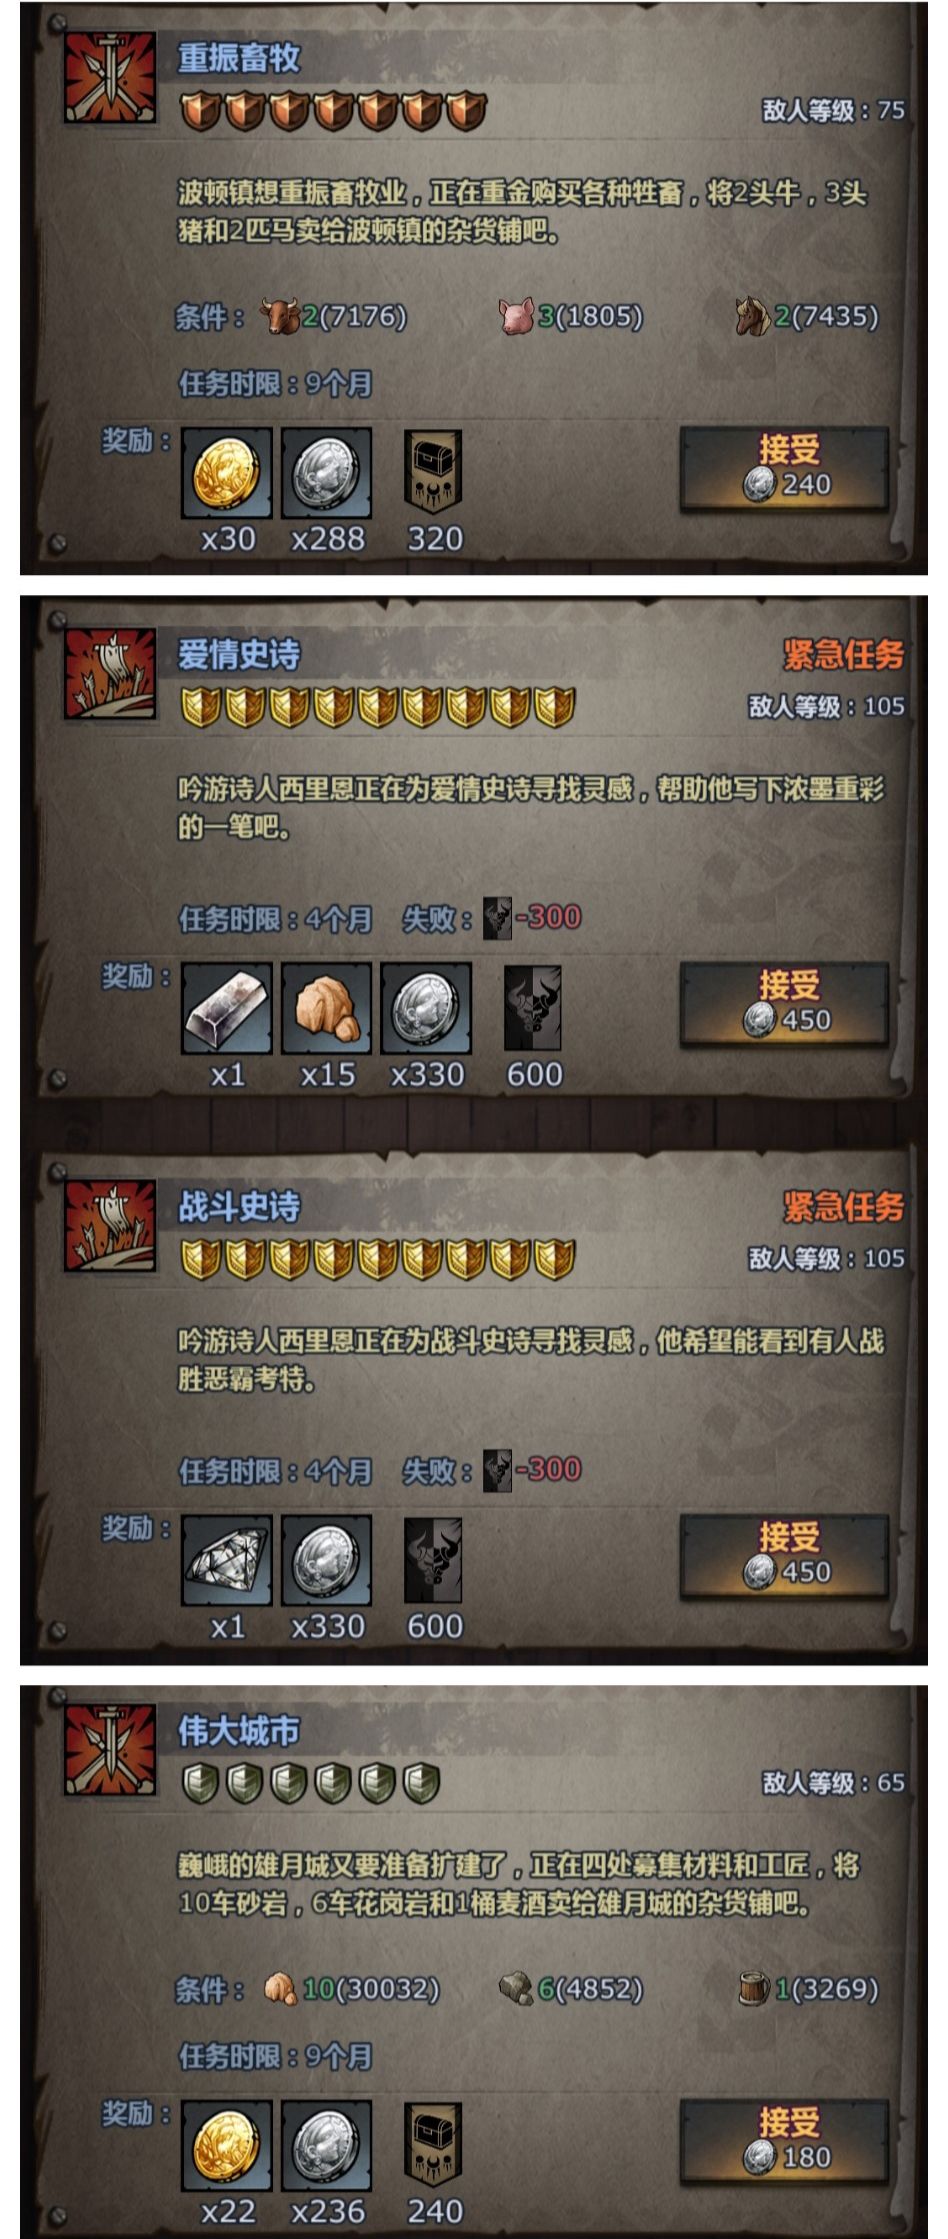948x2239 pixels.
Task: Click the sandstone rock reward x15 icon
Action: [327, 1009]
